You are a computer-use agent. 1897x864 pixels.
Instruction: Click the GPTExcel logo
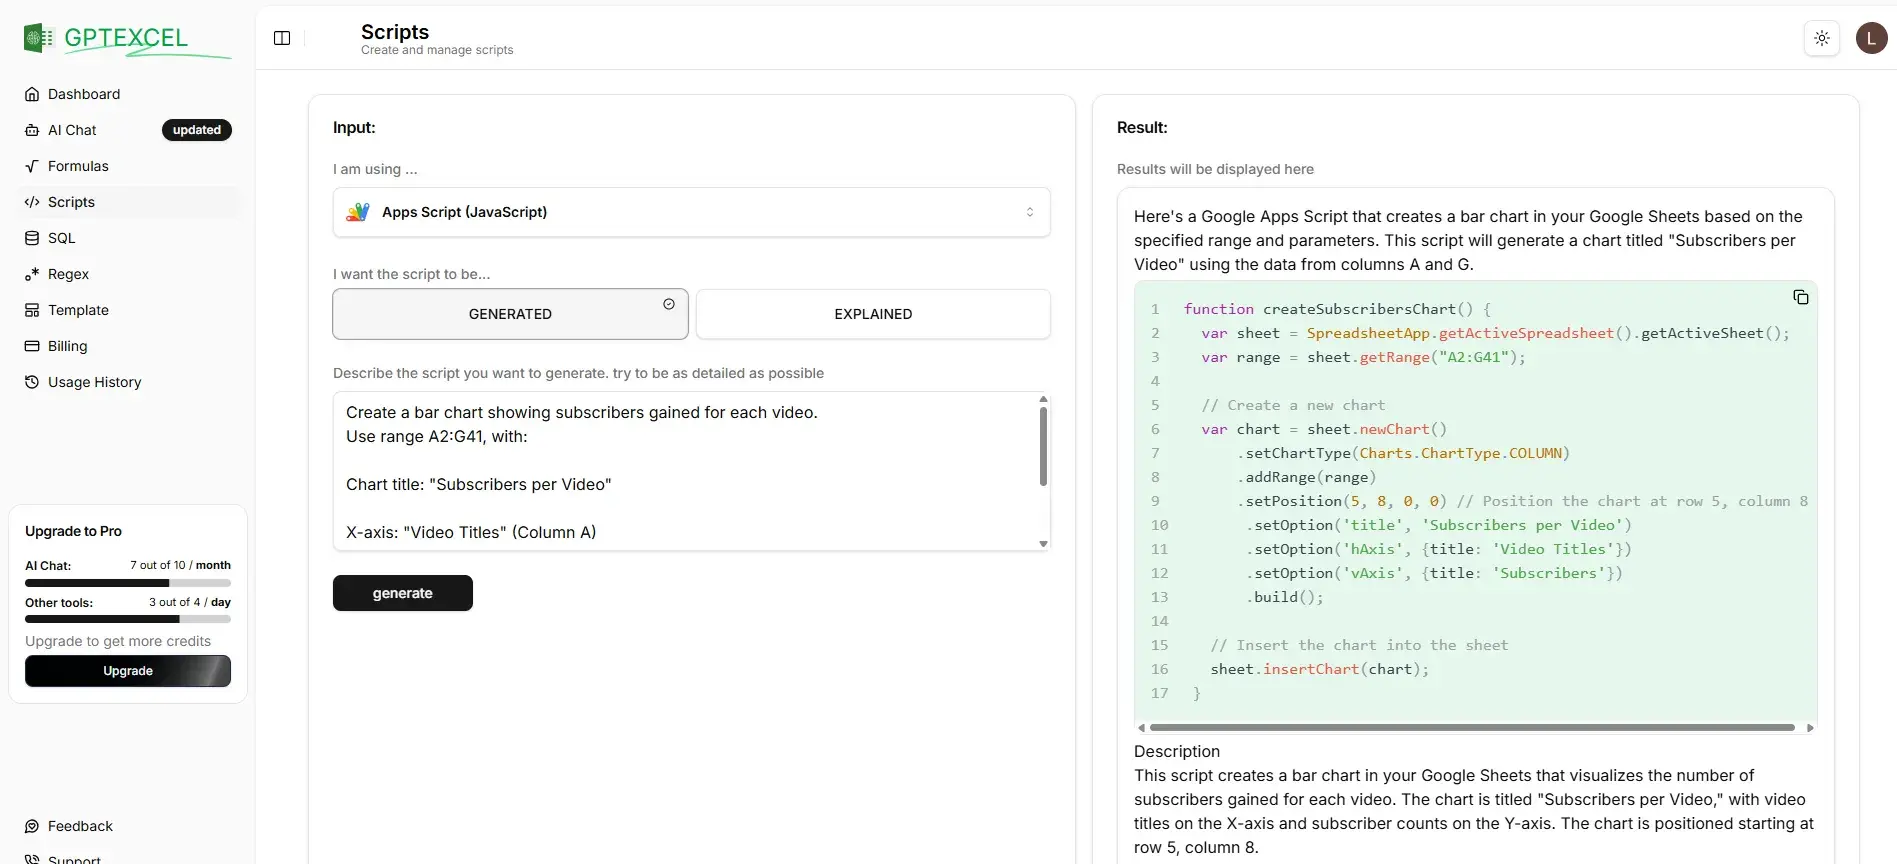point(106,38)
